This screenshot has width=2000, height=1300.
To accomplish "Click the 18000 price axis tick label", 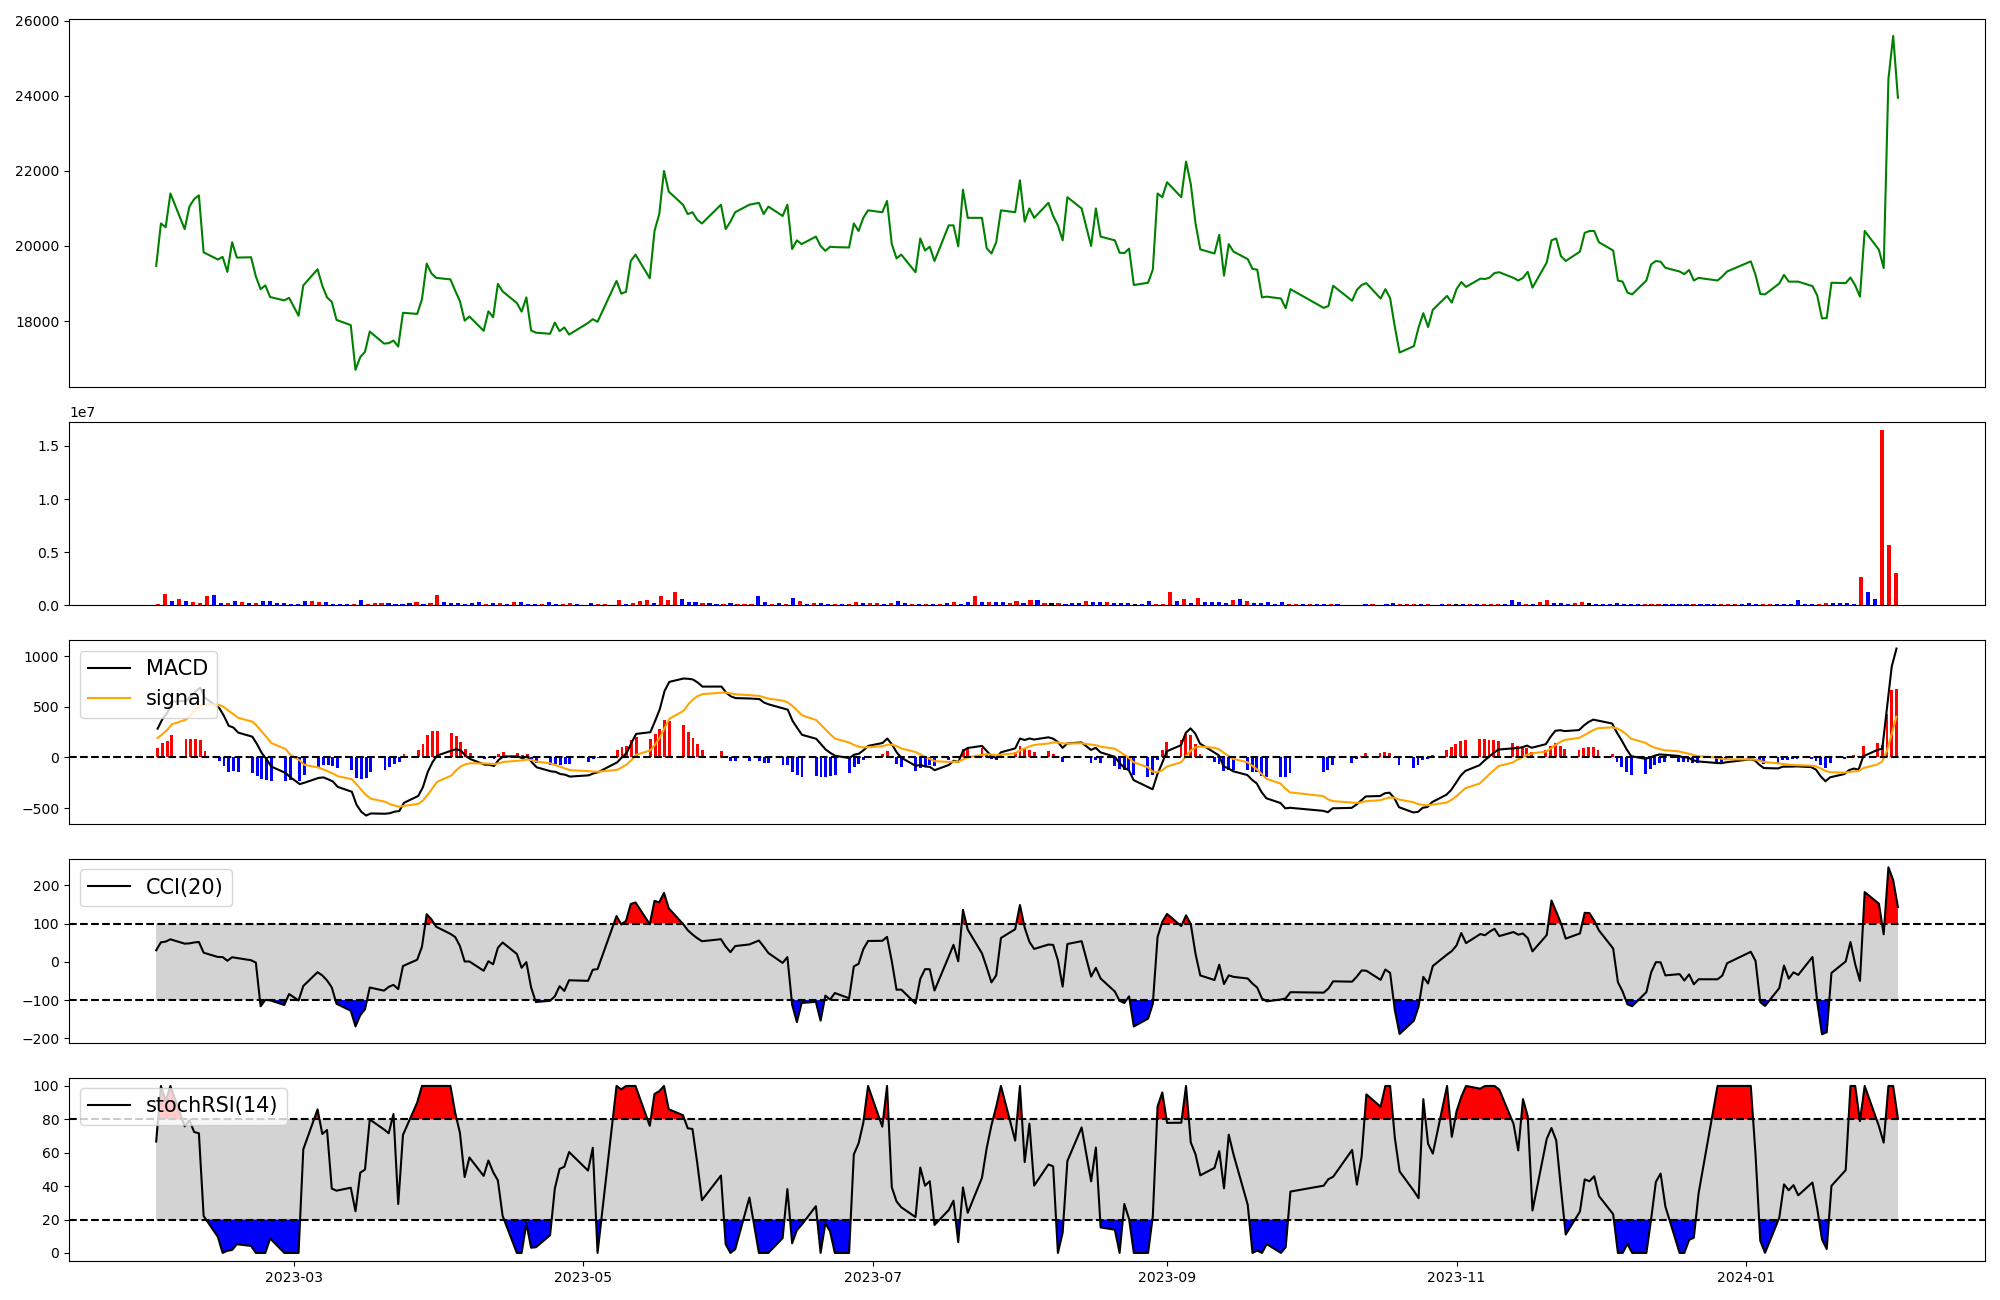I will pos(37,322).
